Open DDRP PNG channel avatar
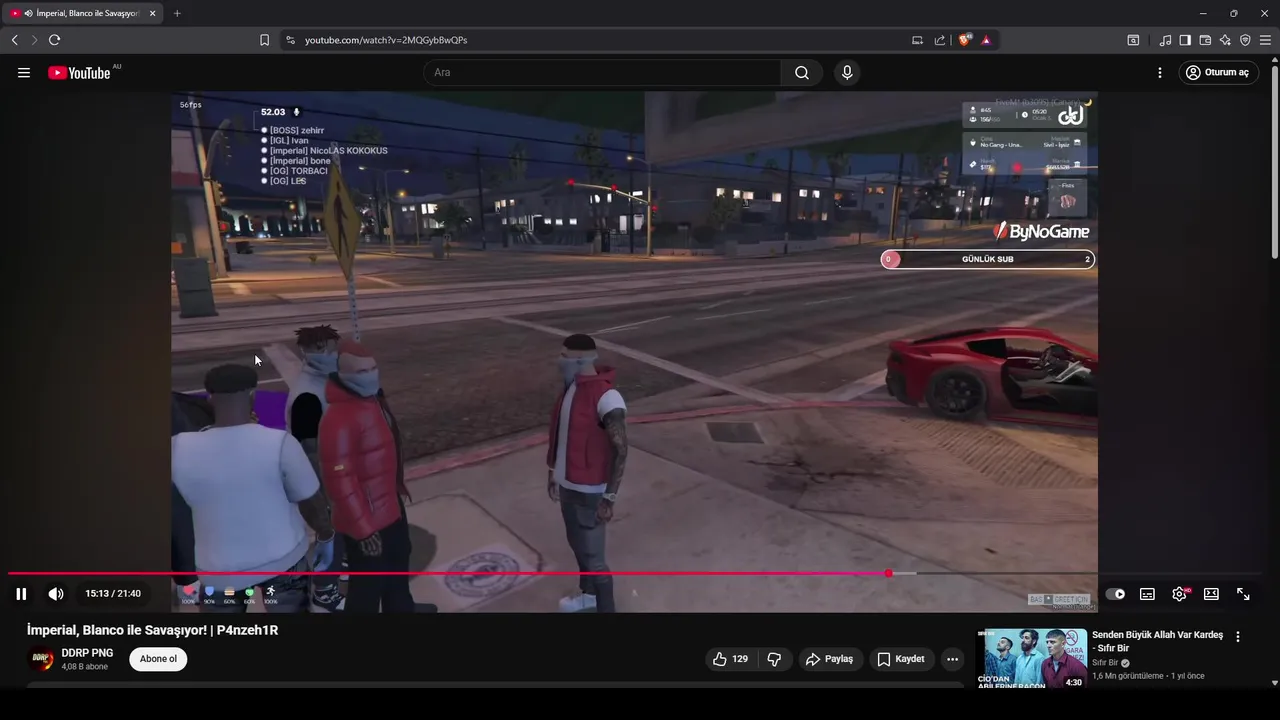 [x=41, y=659]
